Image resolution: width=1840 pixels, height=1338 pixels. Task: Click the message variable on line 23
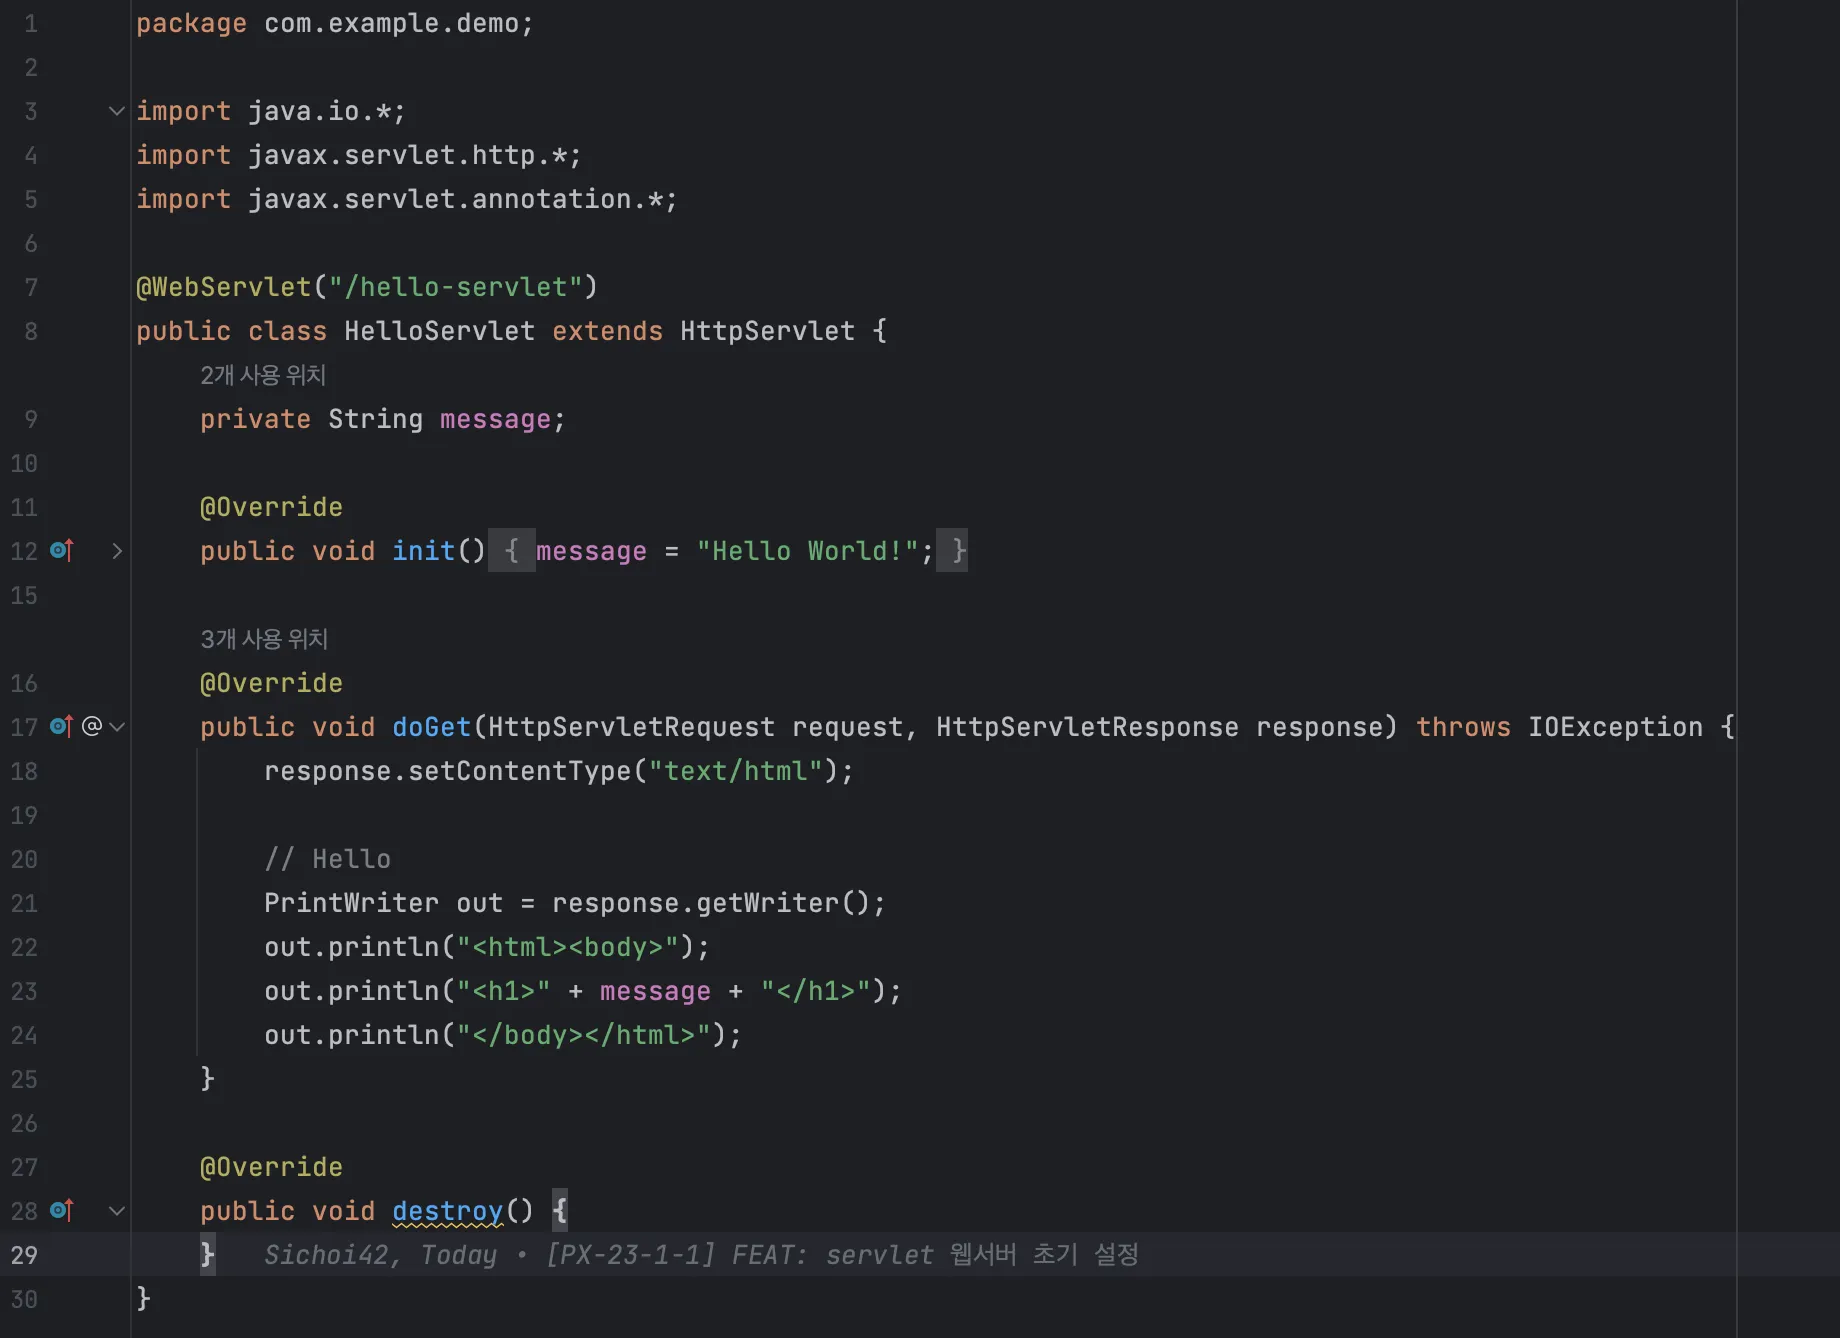coord(656,991)
